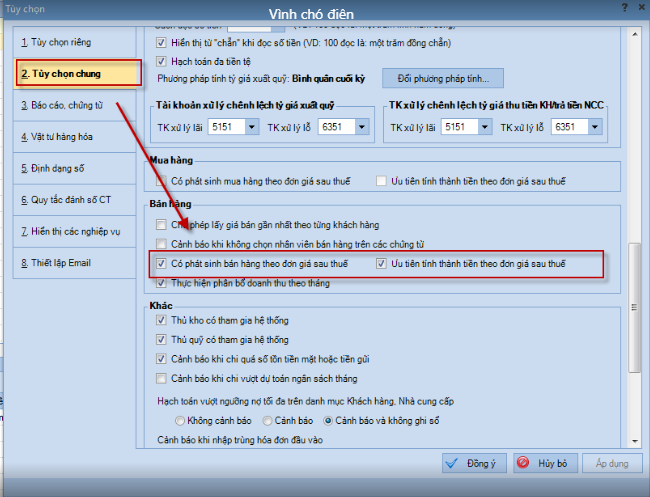Select the 'Cảnh báo' radio option
The width and height of the screenshot is (650, 497).
[x=267, y=421]
